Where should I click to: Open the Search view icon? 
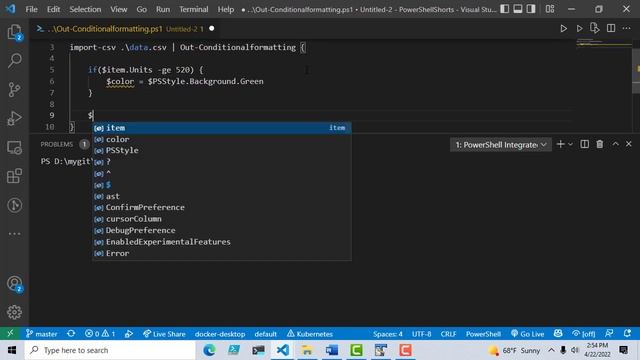tap(14, 60)
